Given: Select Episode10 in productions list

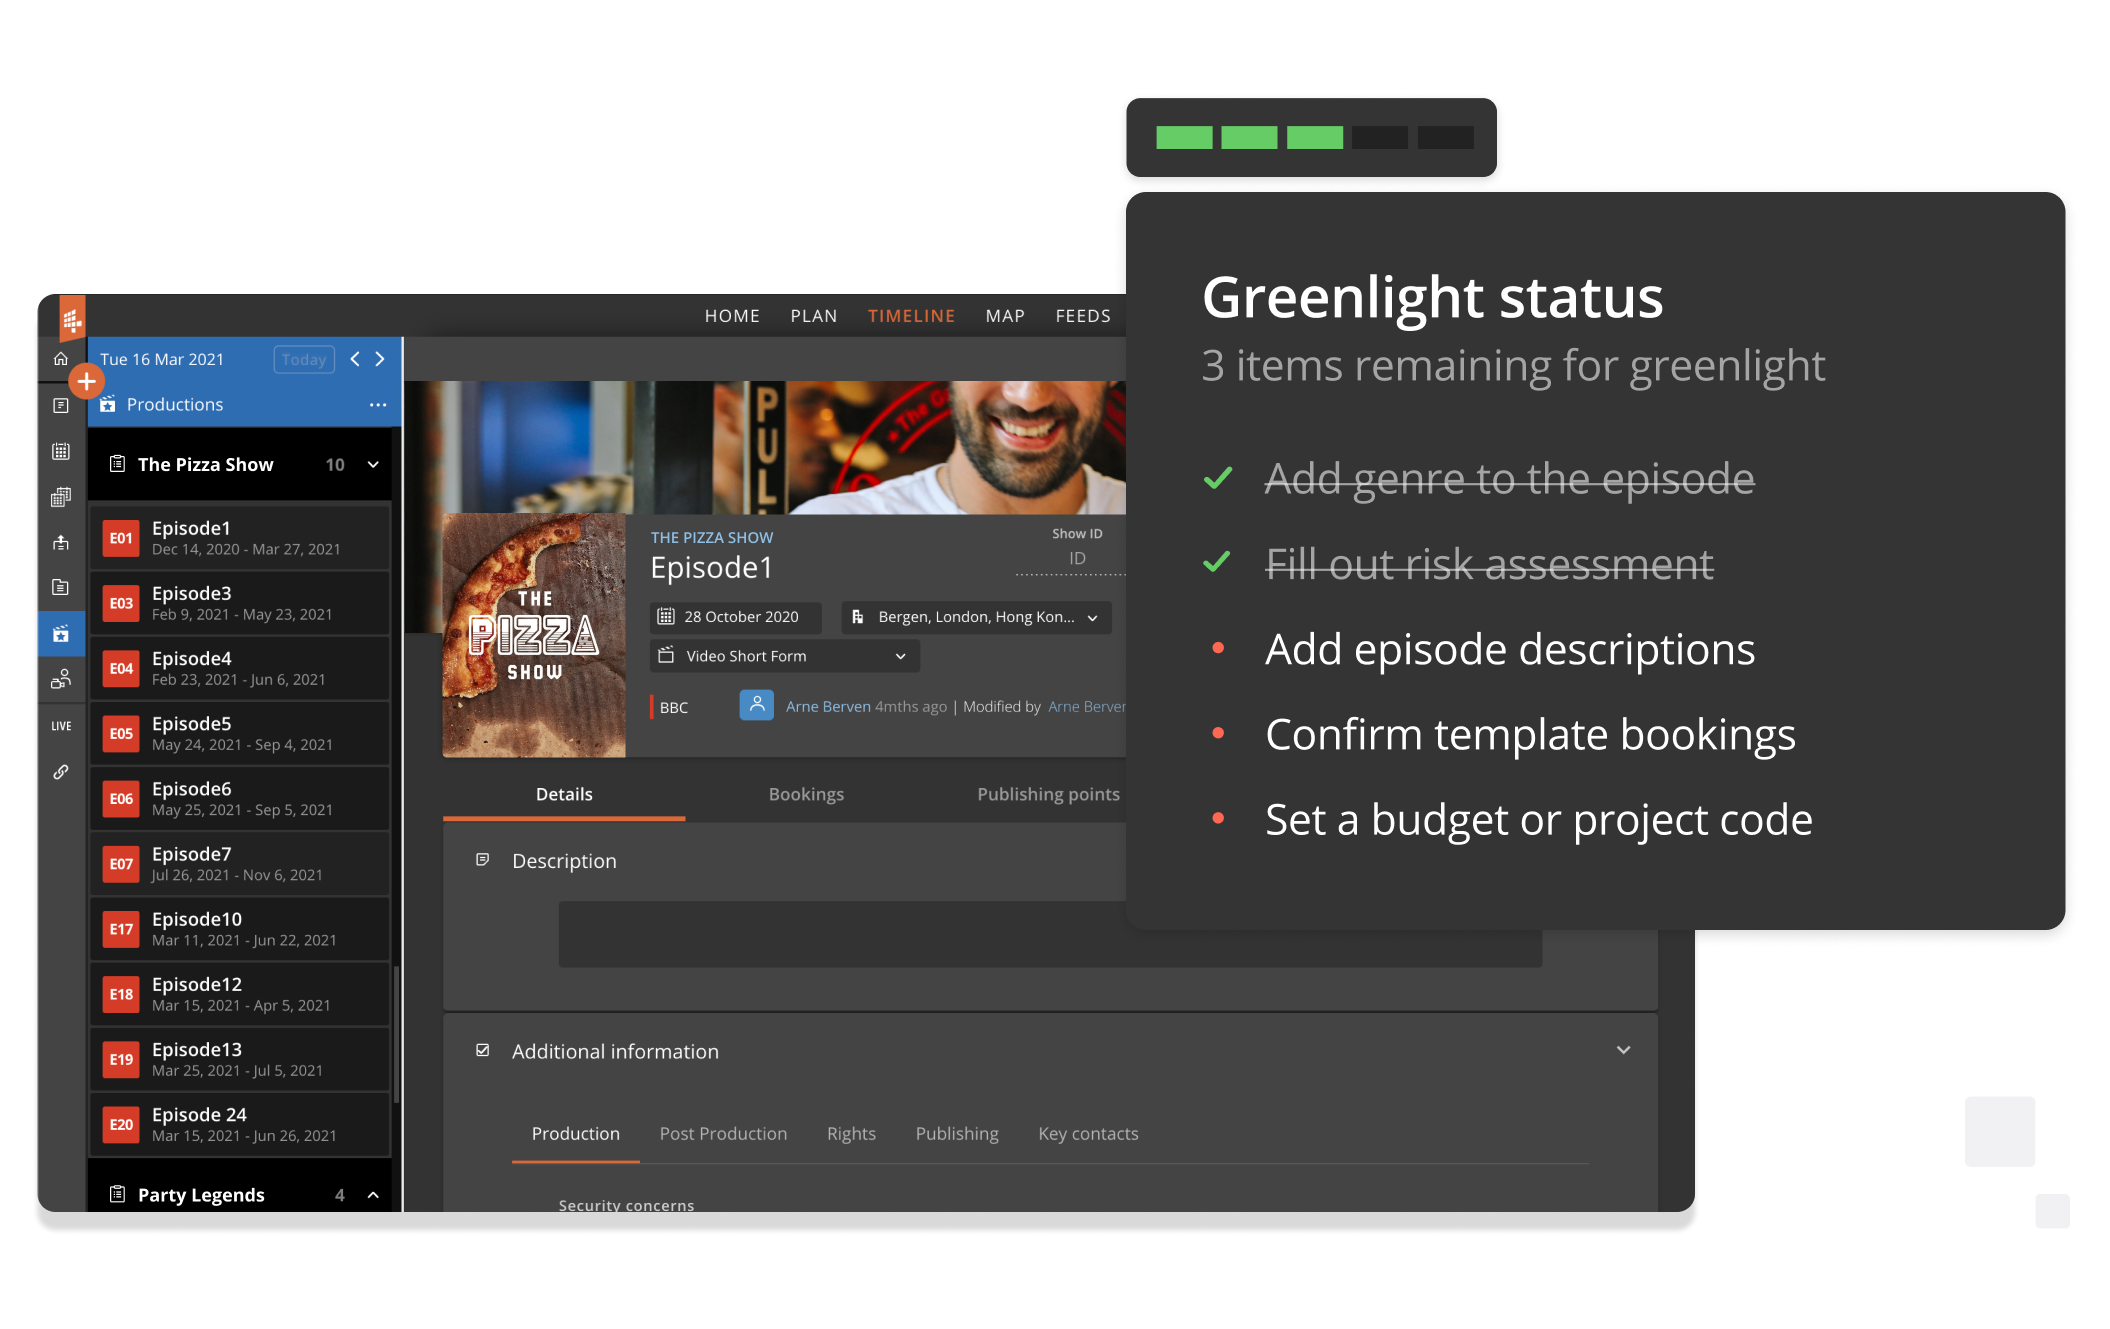Looking at the screenshot, I should tap(239, 928).
